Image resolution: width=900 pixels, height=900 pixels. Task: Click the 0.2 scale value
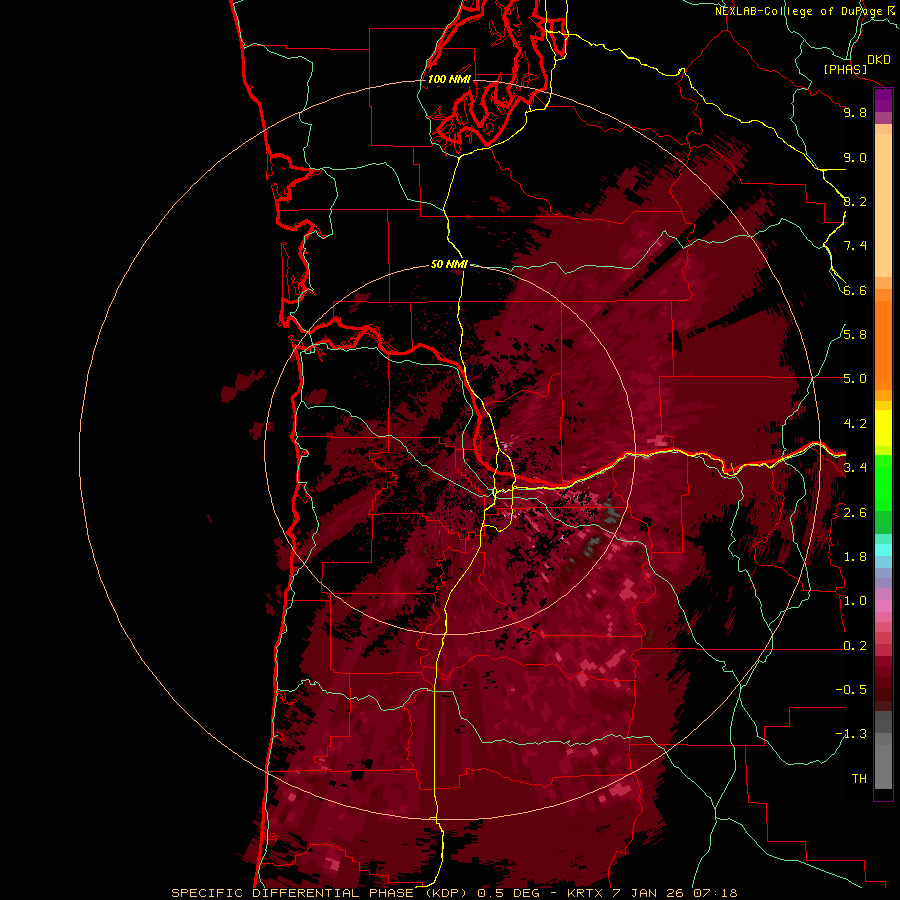pyautogui.click(x=855, y=646)
